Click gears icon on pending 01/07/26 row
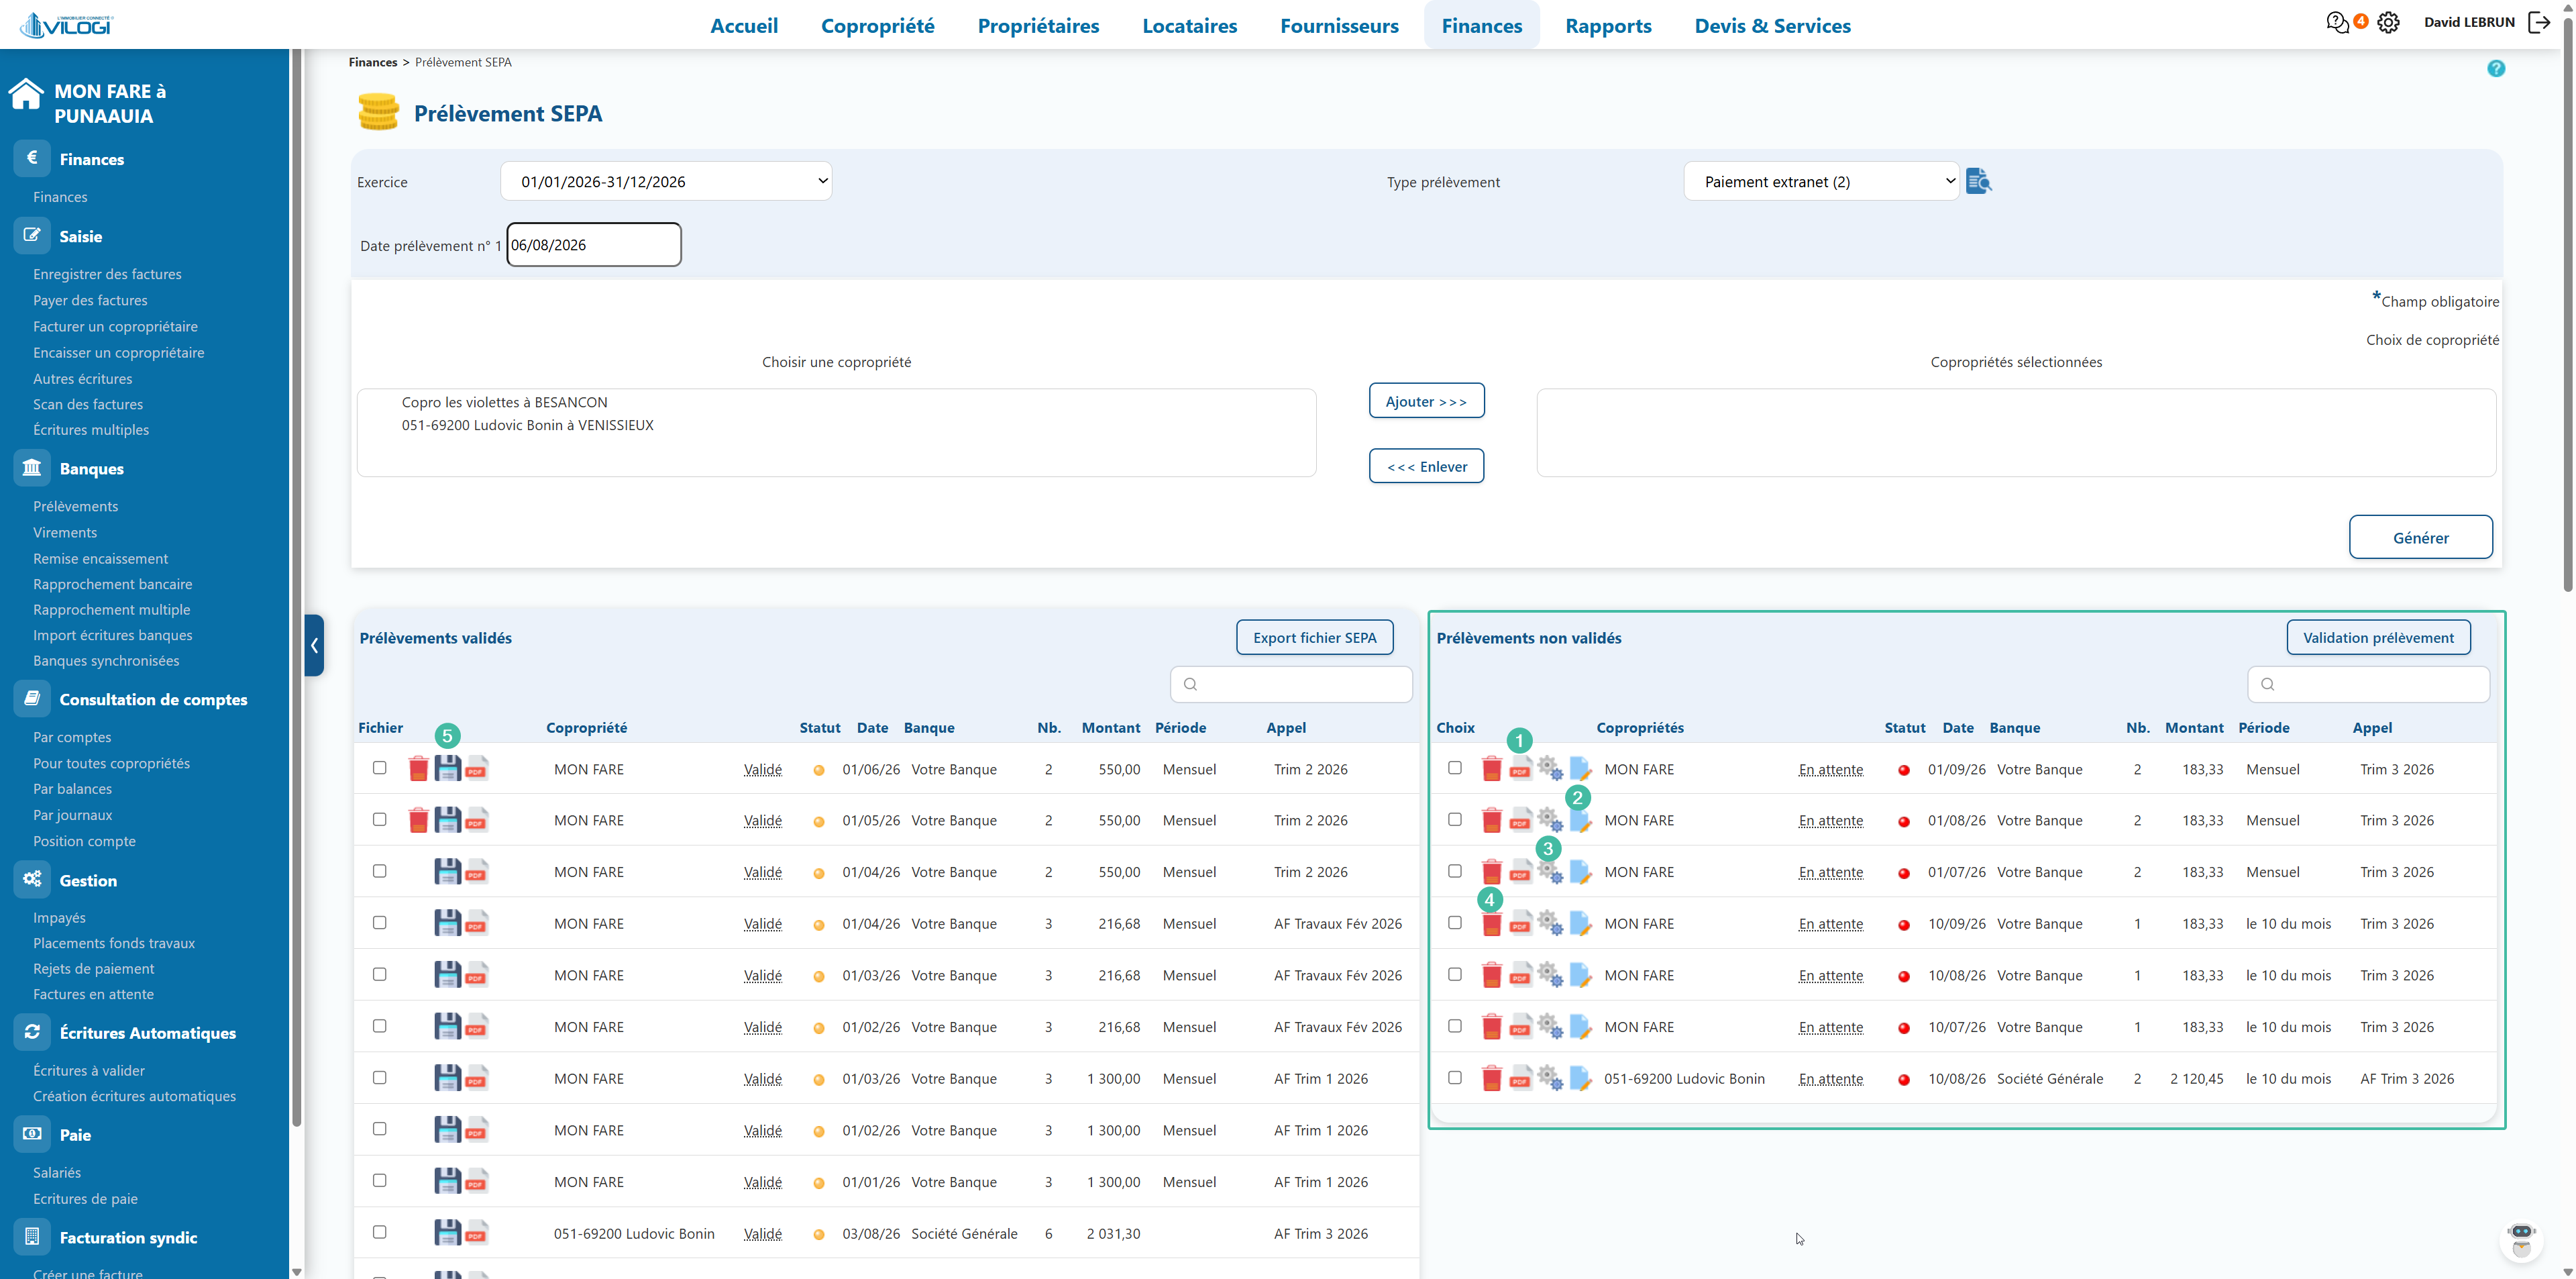This screenshot has height=1279, width=2576. click(1550, 872)
